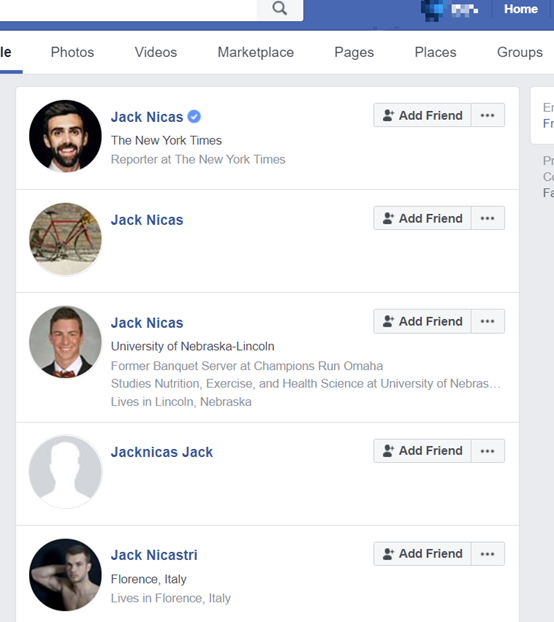Add Jack Nicastri as friend
This screenshot has width=554, height=622.
pos(422,554)
